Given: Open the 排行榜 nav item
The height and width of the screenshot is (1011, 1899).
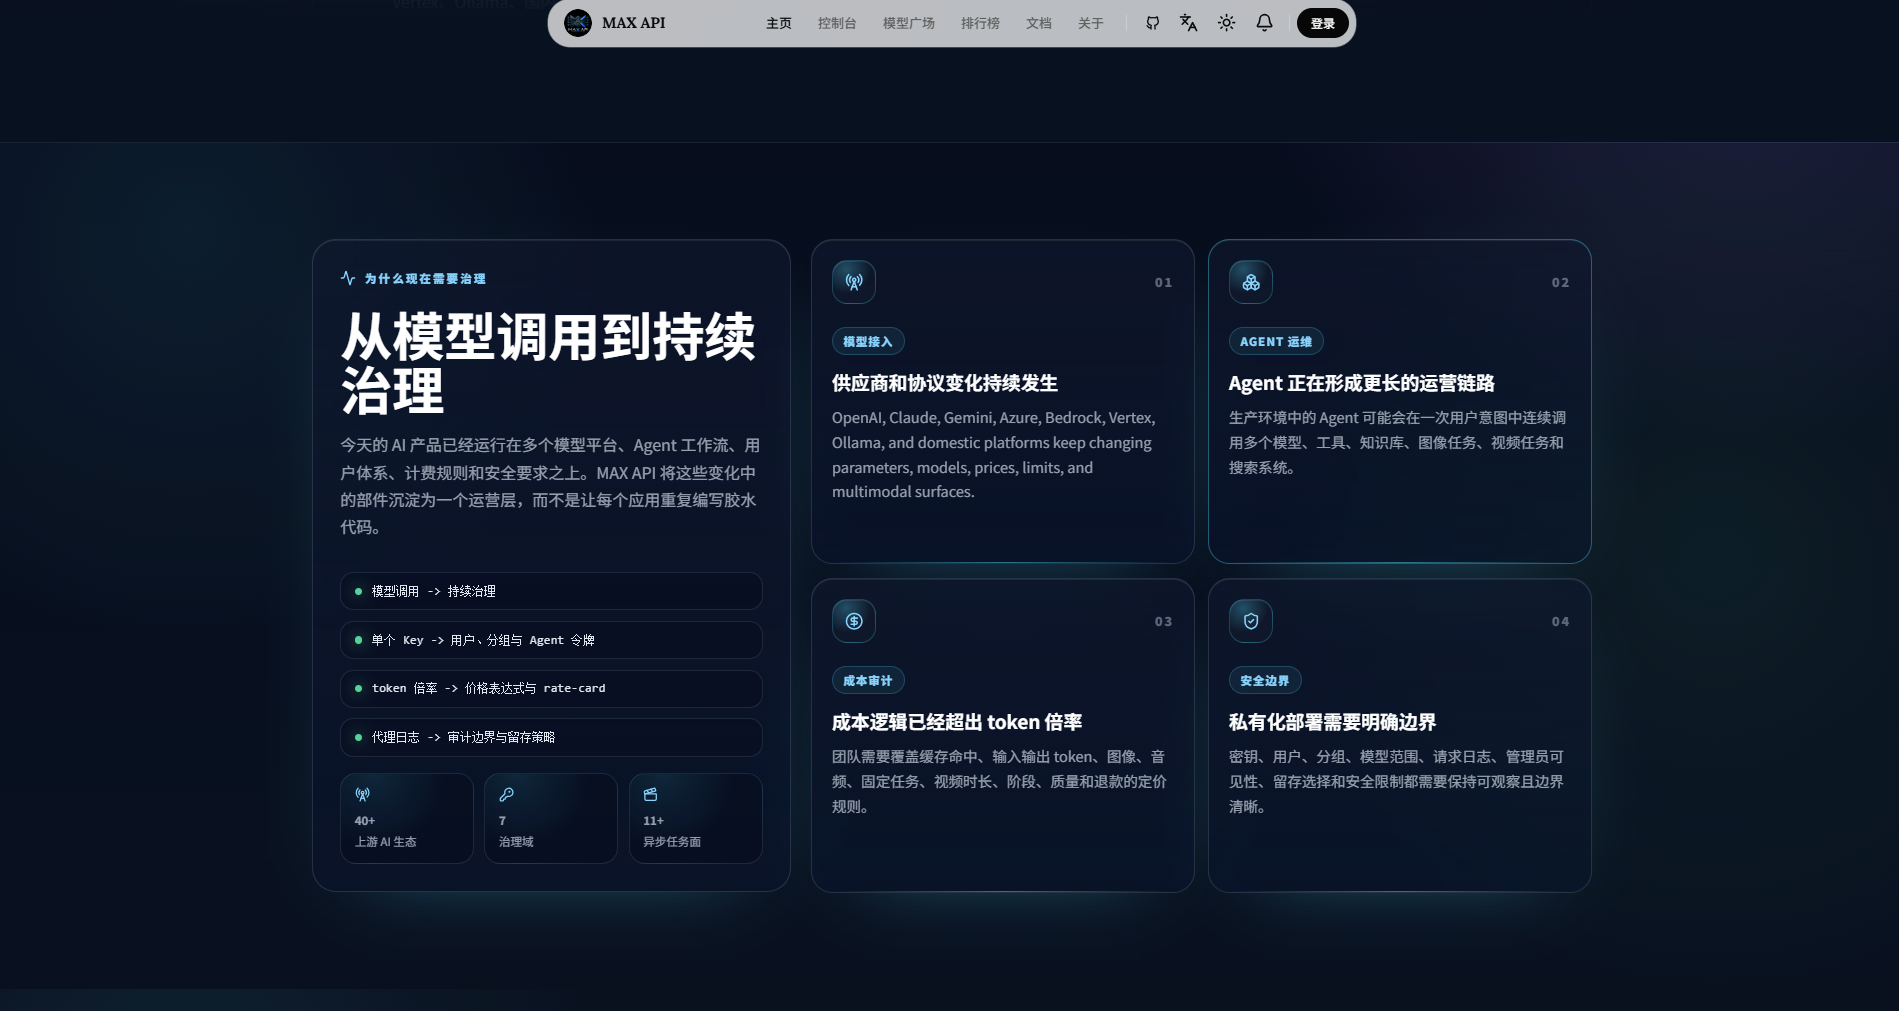Looking at the screenshot, I should [980, 23].
